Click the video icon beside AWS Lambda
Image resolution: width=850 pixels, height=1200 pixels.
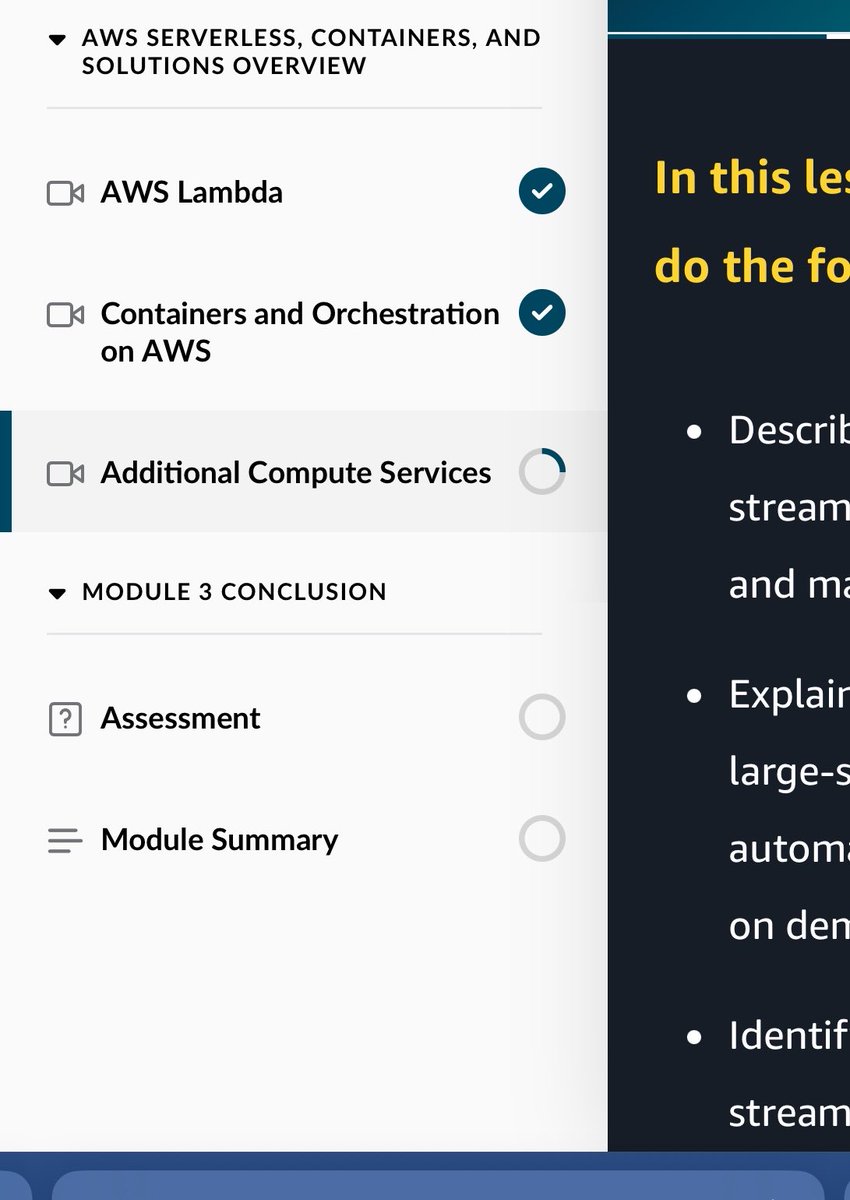pos(65,193)
